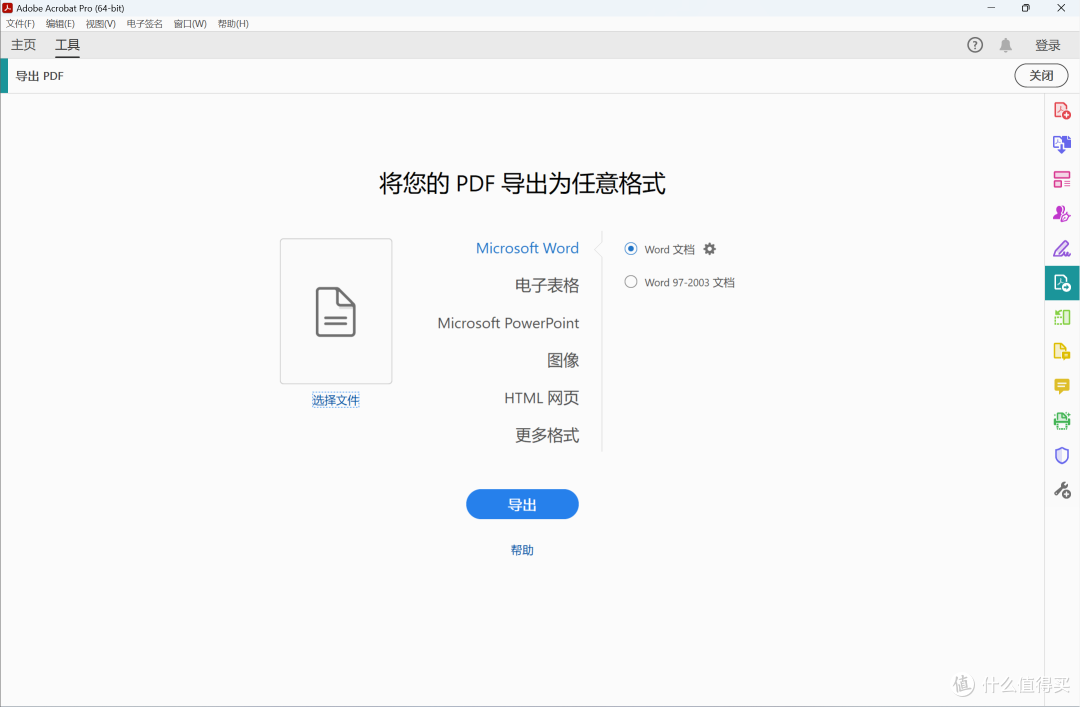This screenshot has width=1080, height=707.
Task: Choose 更多格式 export option
Action: (x=547, y=435)
